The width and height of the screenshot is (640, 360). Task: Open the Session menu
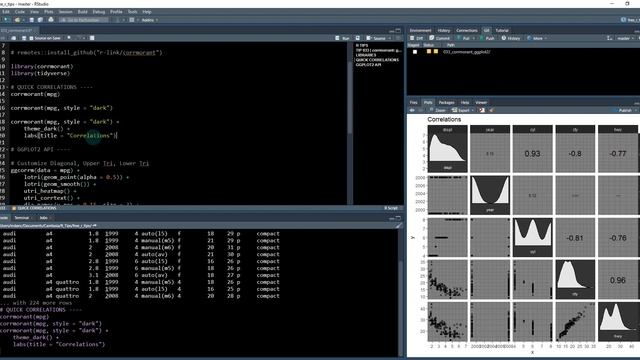point(65,12)
